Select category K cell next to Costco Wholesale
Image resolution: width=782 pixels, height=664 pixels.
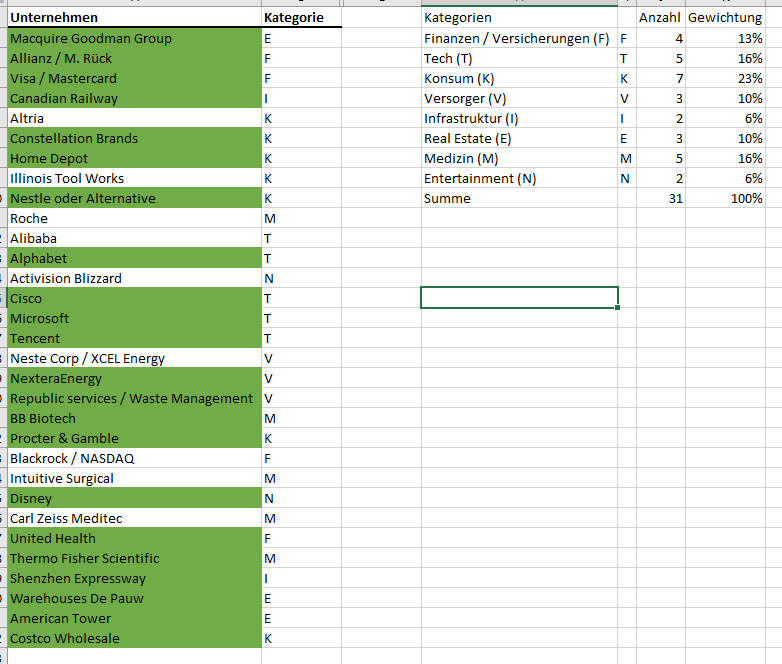[302, 638]
